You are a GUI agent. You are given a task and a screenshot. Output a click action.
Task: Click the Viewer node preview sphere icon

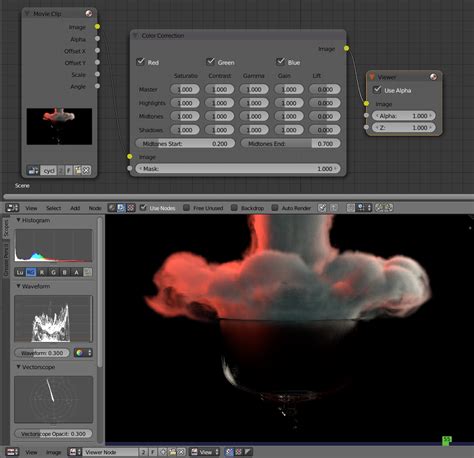coord(433,77)
